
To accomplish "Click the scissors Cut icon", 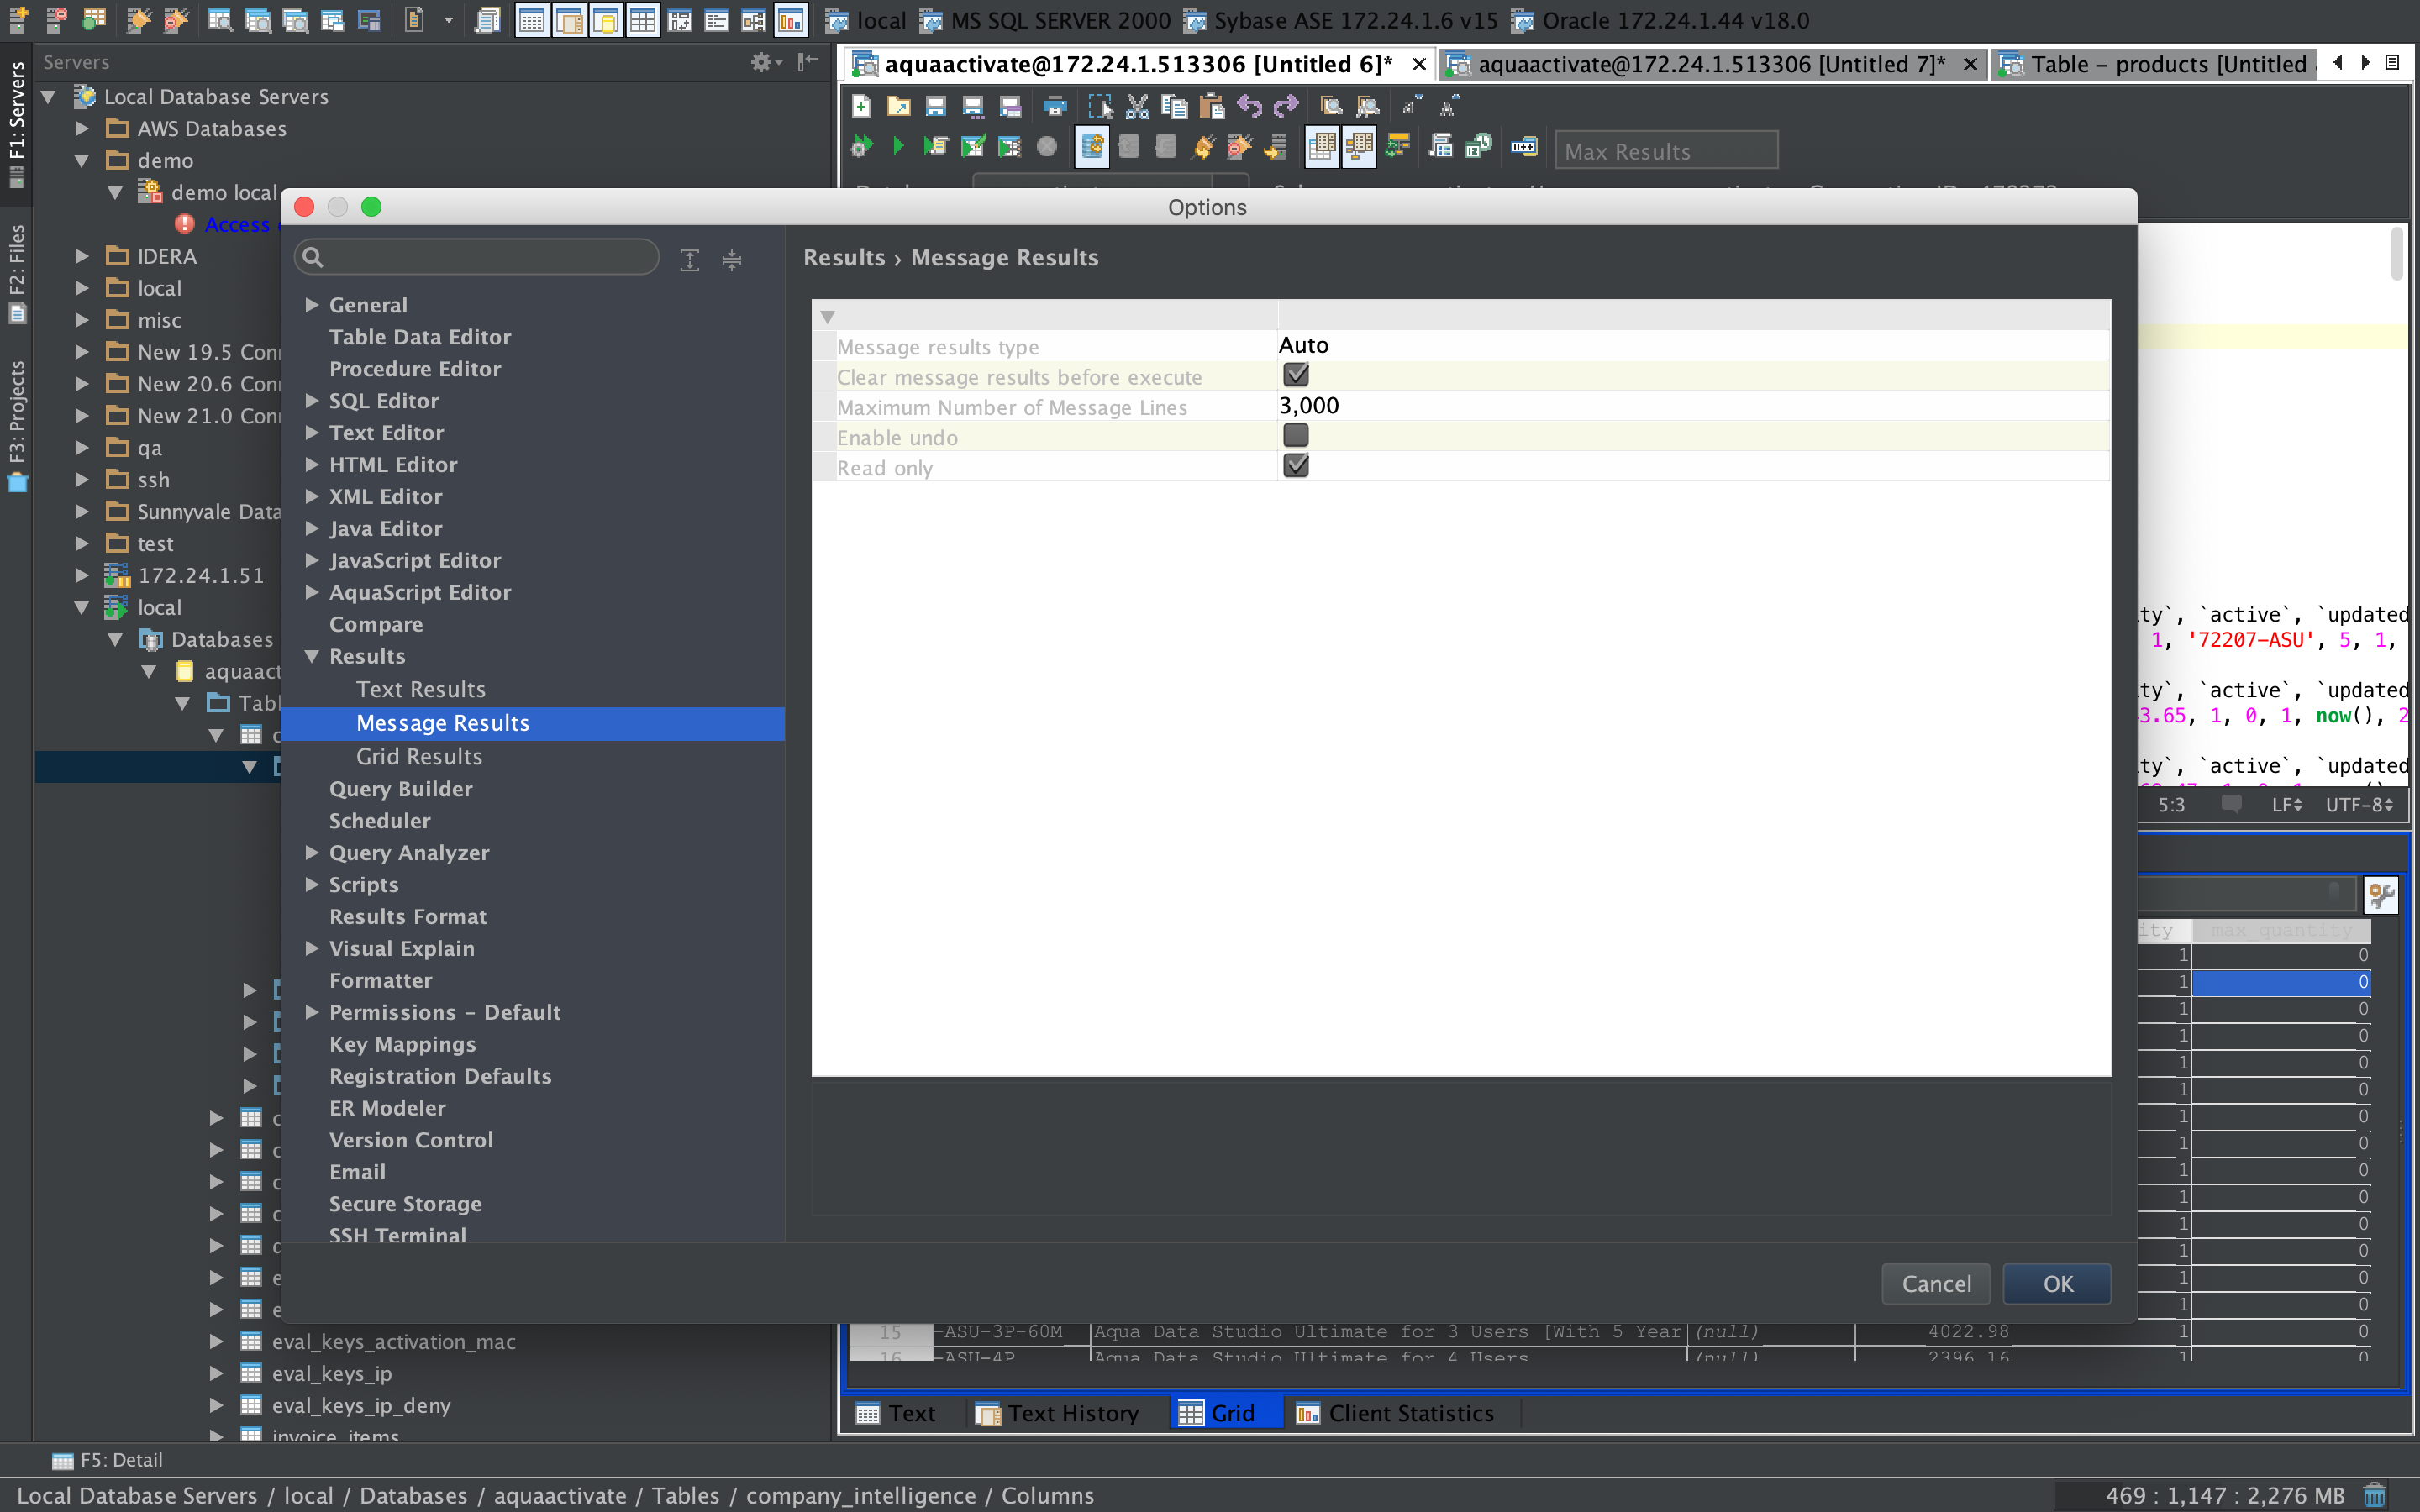I will pyautogui.click(x=1137, y=106).
